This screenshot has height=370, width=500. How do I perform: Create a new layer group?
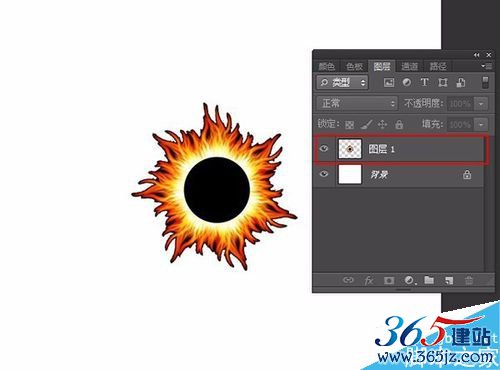429,280
